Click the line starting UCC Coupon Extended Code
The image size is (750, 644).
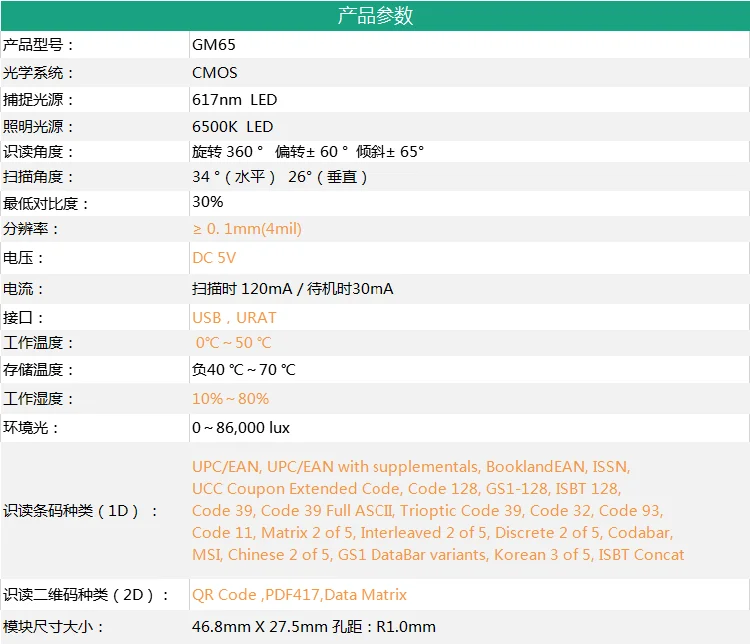click(x=407, y=489)
